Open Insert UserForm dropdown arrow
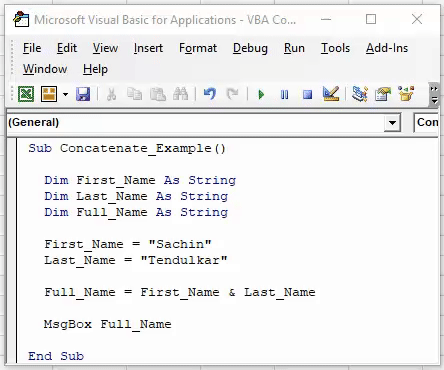 pos(65,95)
